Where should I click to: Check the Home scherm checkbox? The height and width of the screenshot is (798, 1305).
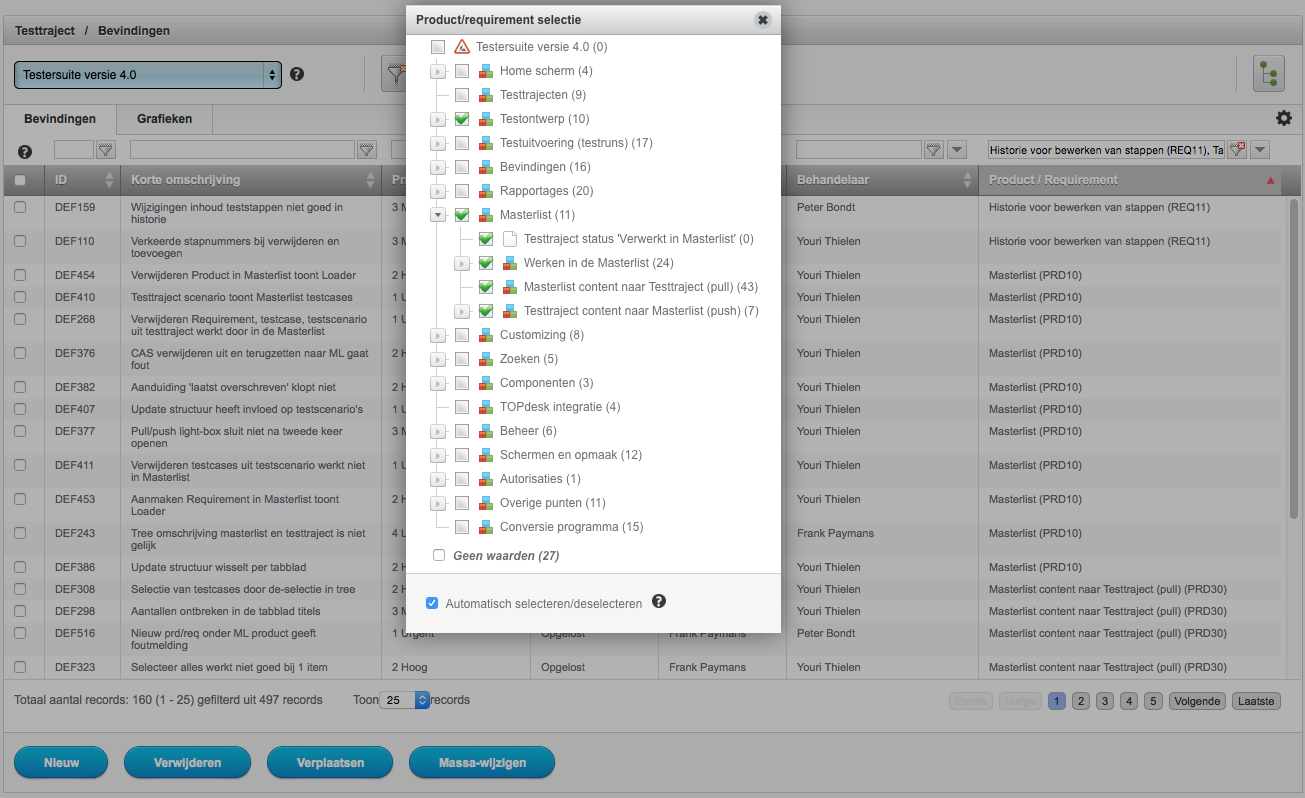coord(462,71)
